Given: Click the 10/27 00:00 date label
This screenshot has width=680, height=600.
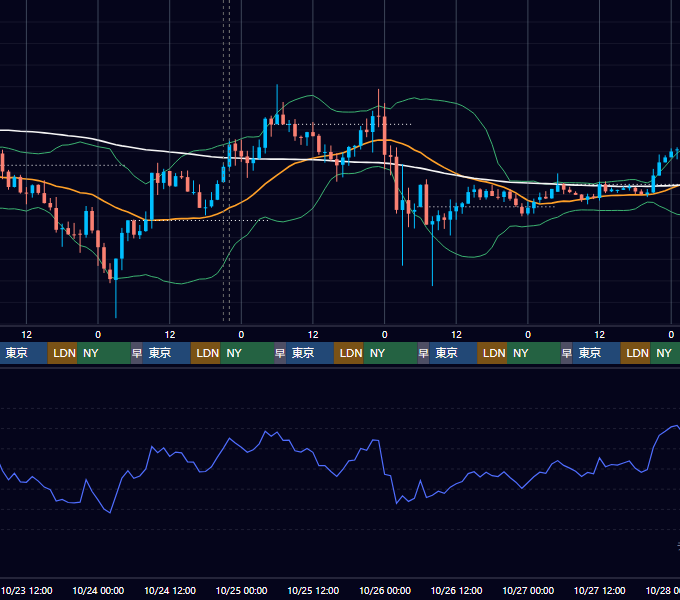Looking at the screenshot, I should pos(528,590).
